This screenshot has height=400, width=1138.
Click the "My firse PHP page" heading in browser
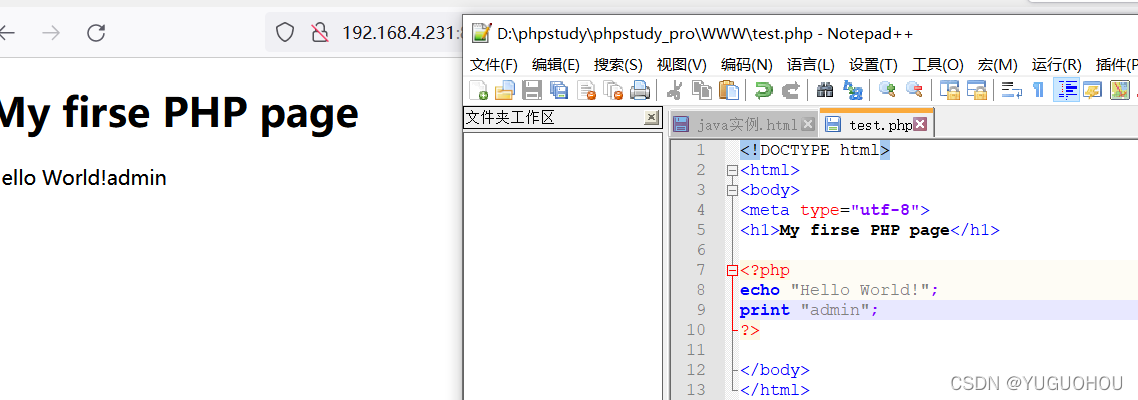[179, 113]
